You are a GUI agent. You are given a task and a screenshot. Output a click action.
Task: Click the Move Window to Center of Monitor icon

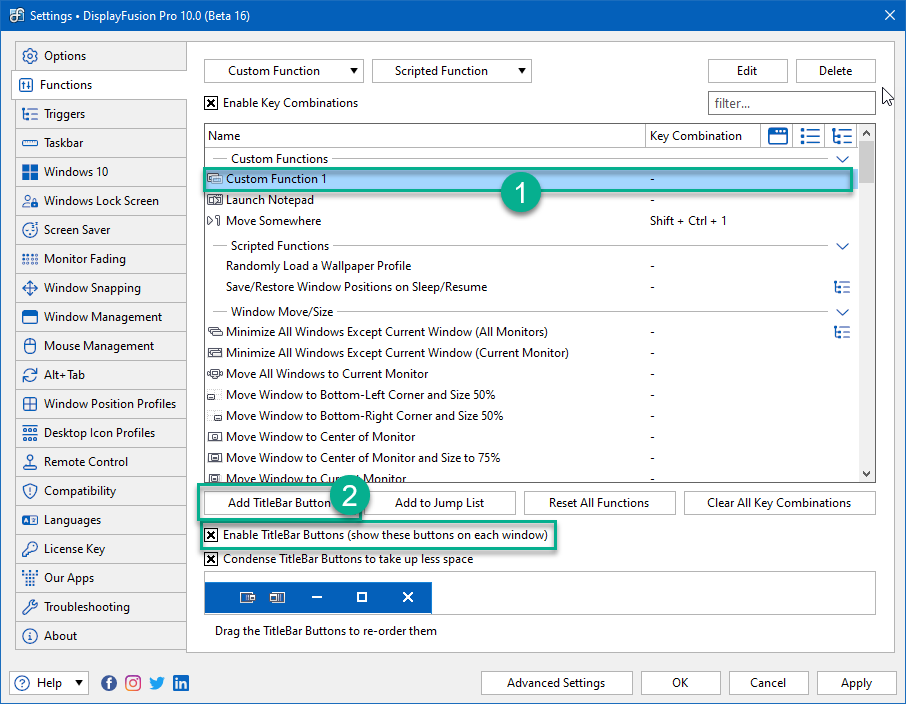(215, 437)
